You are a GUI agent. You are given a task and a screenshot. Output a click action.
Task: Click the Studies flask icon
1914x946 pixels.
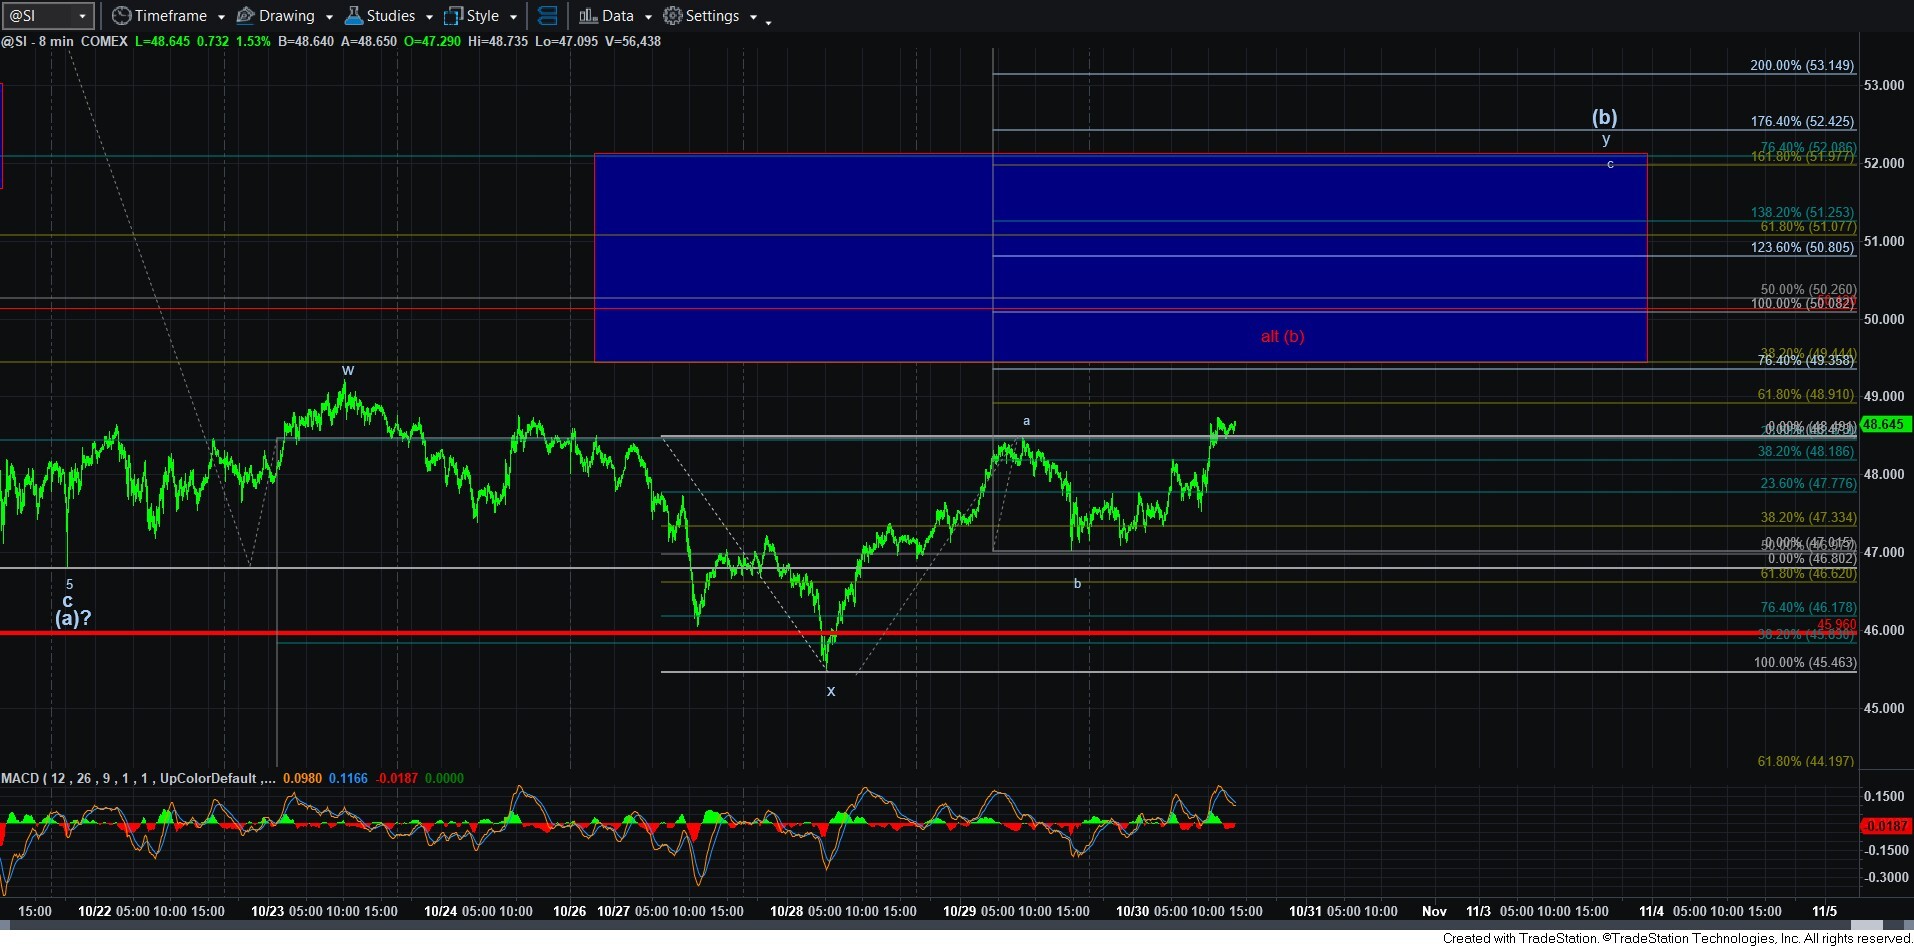pyautogui.click(x=353, y=16)
